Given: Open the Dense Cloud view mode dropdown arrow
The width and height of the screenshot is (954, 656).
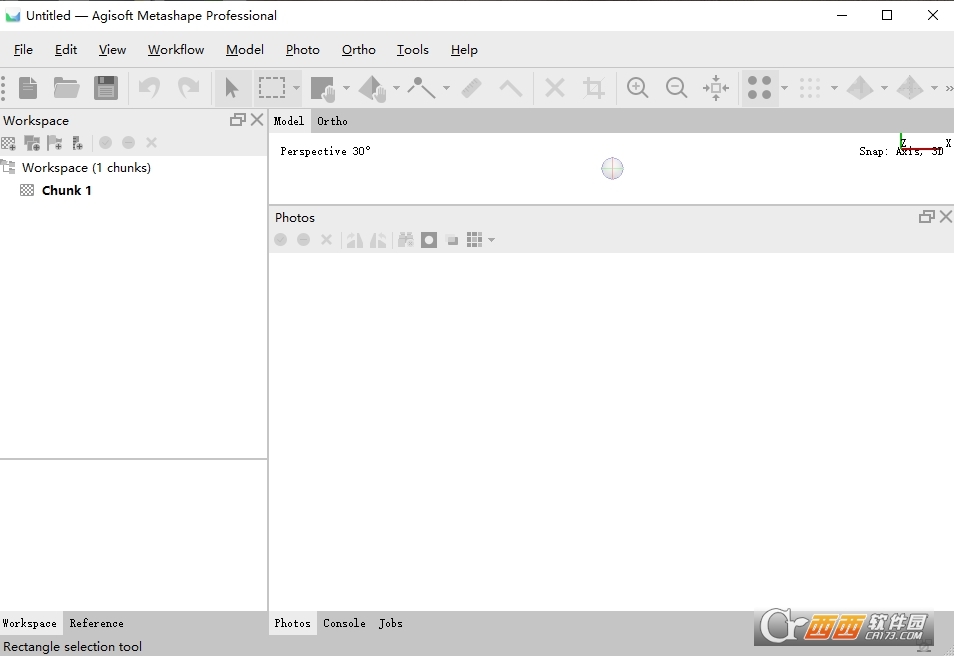Looking at the screenshot, I should pos(834,88).
